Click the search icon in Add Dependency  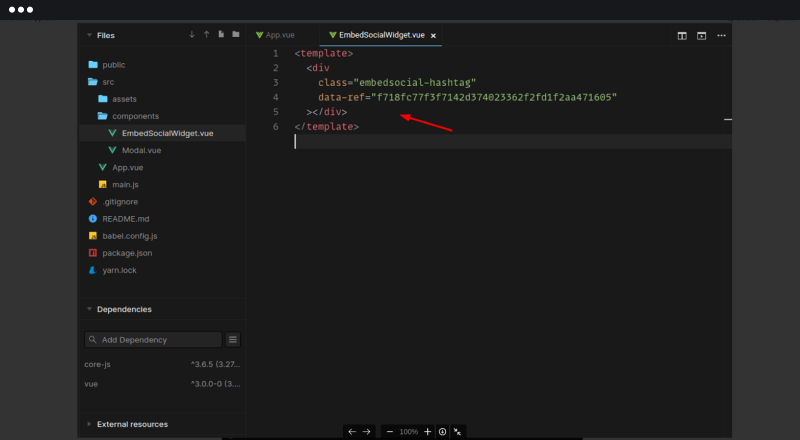[x=92, y=339]
